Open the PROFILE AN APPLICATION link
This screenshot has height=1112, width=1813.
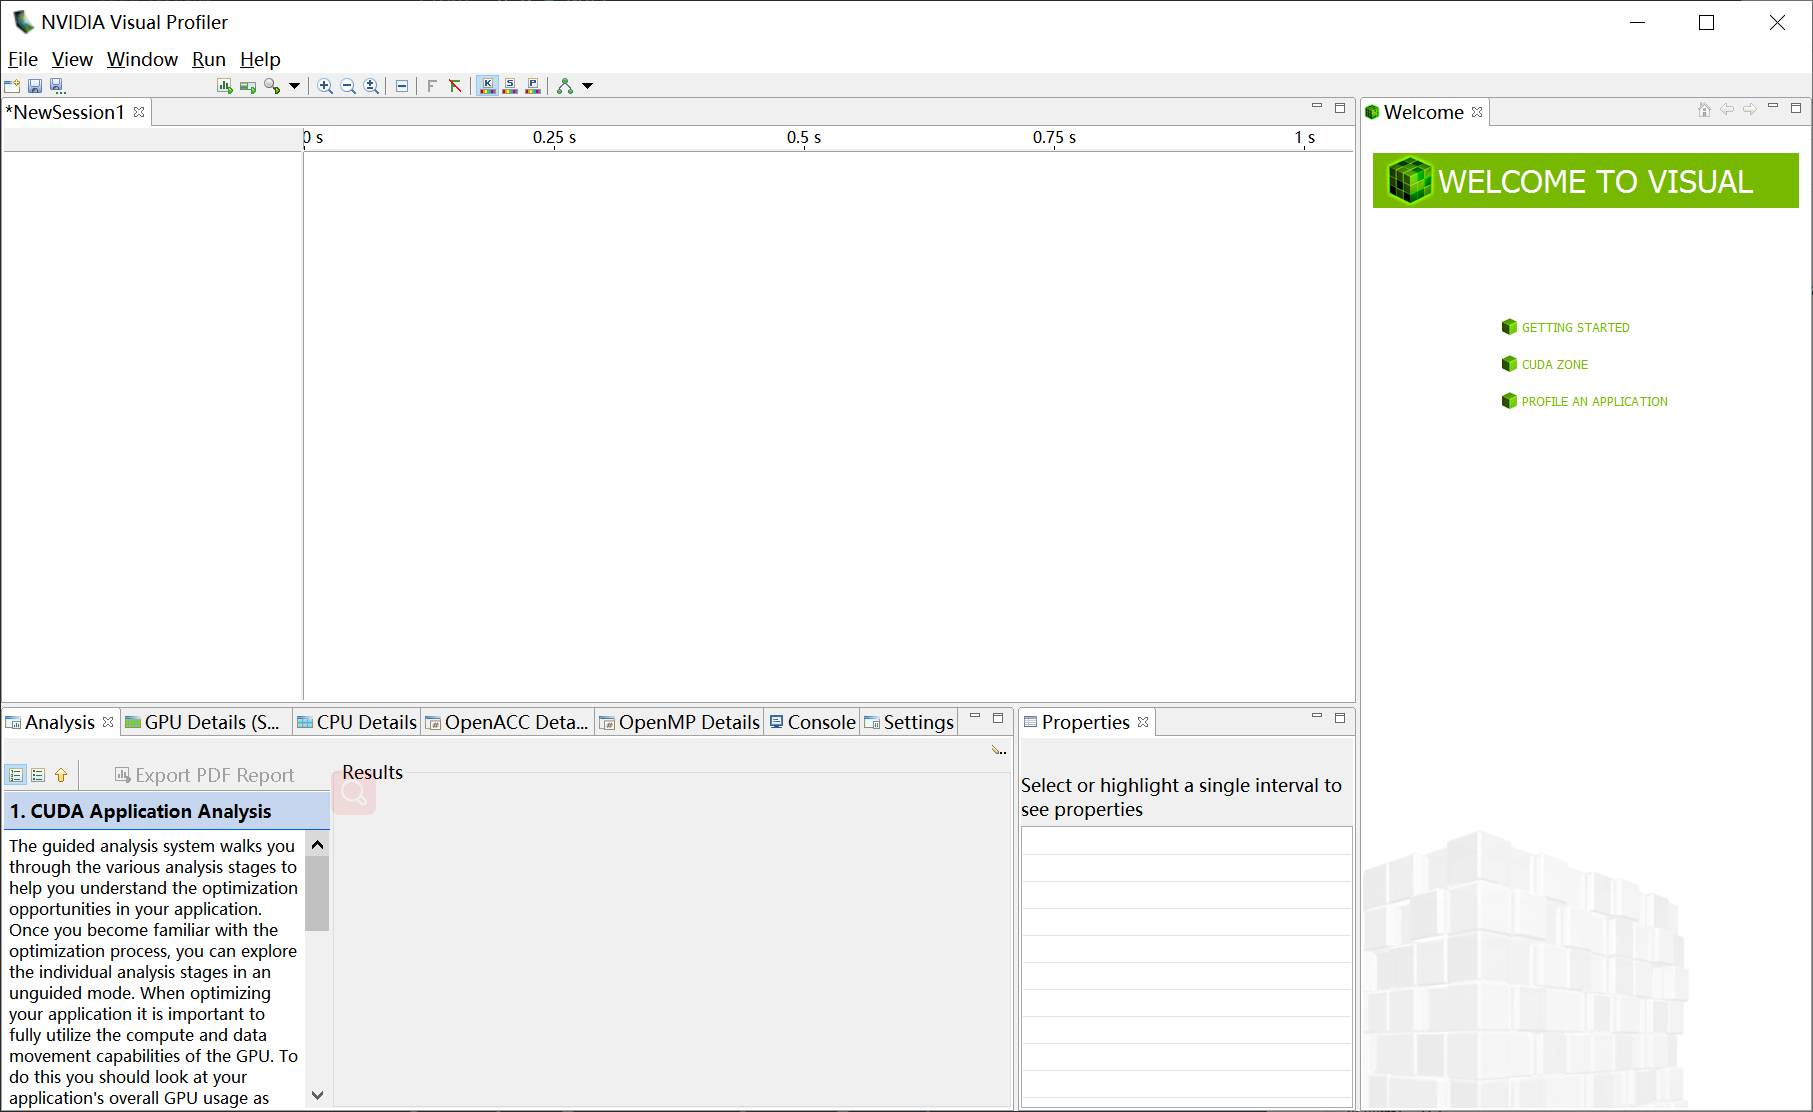tap(1584, 401)
